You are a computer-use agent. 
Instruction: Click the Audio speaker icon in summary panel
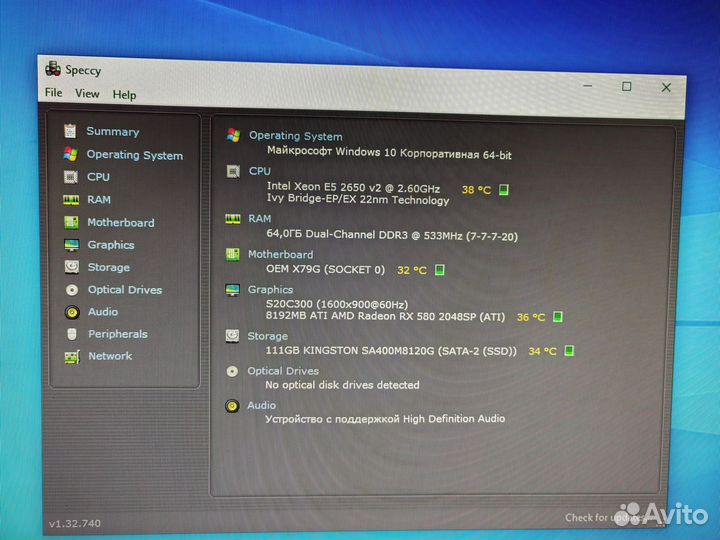click(x=232, y=406)
